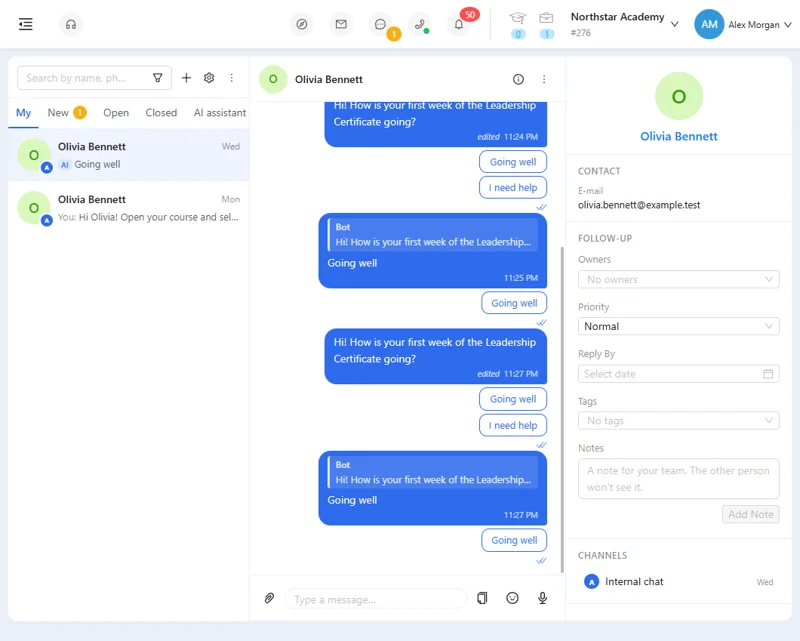Record a voice message with microphone
The image size is (800, 641).
(x=542, y=598)
